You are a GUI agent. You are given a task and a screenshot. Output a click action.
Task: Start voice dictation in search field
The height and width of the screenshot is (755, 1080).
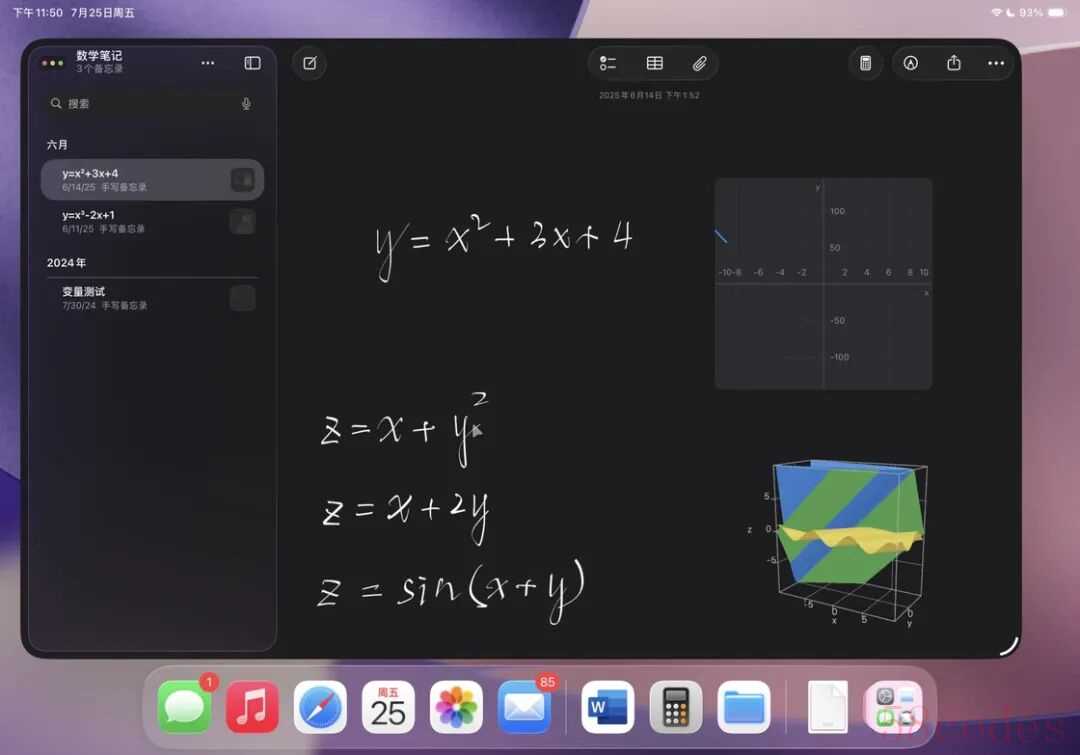246,104
